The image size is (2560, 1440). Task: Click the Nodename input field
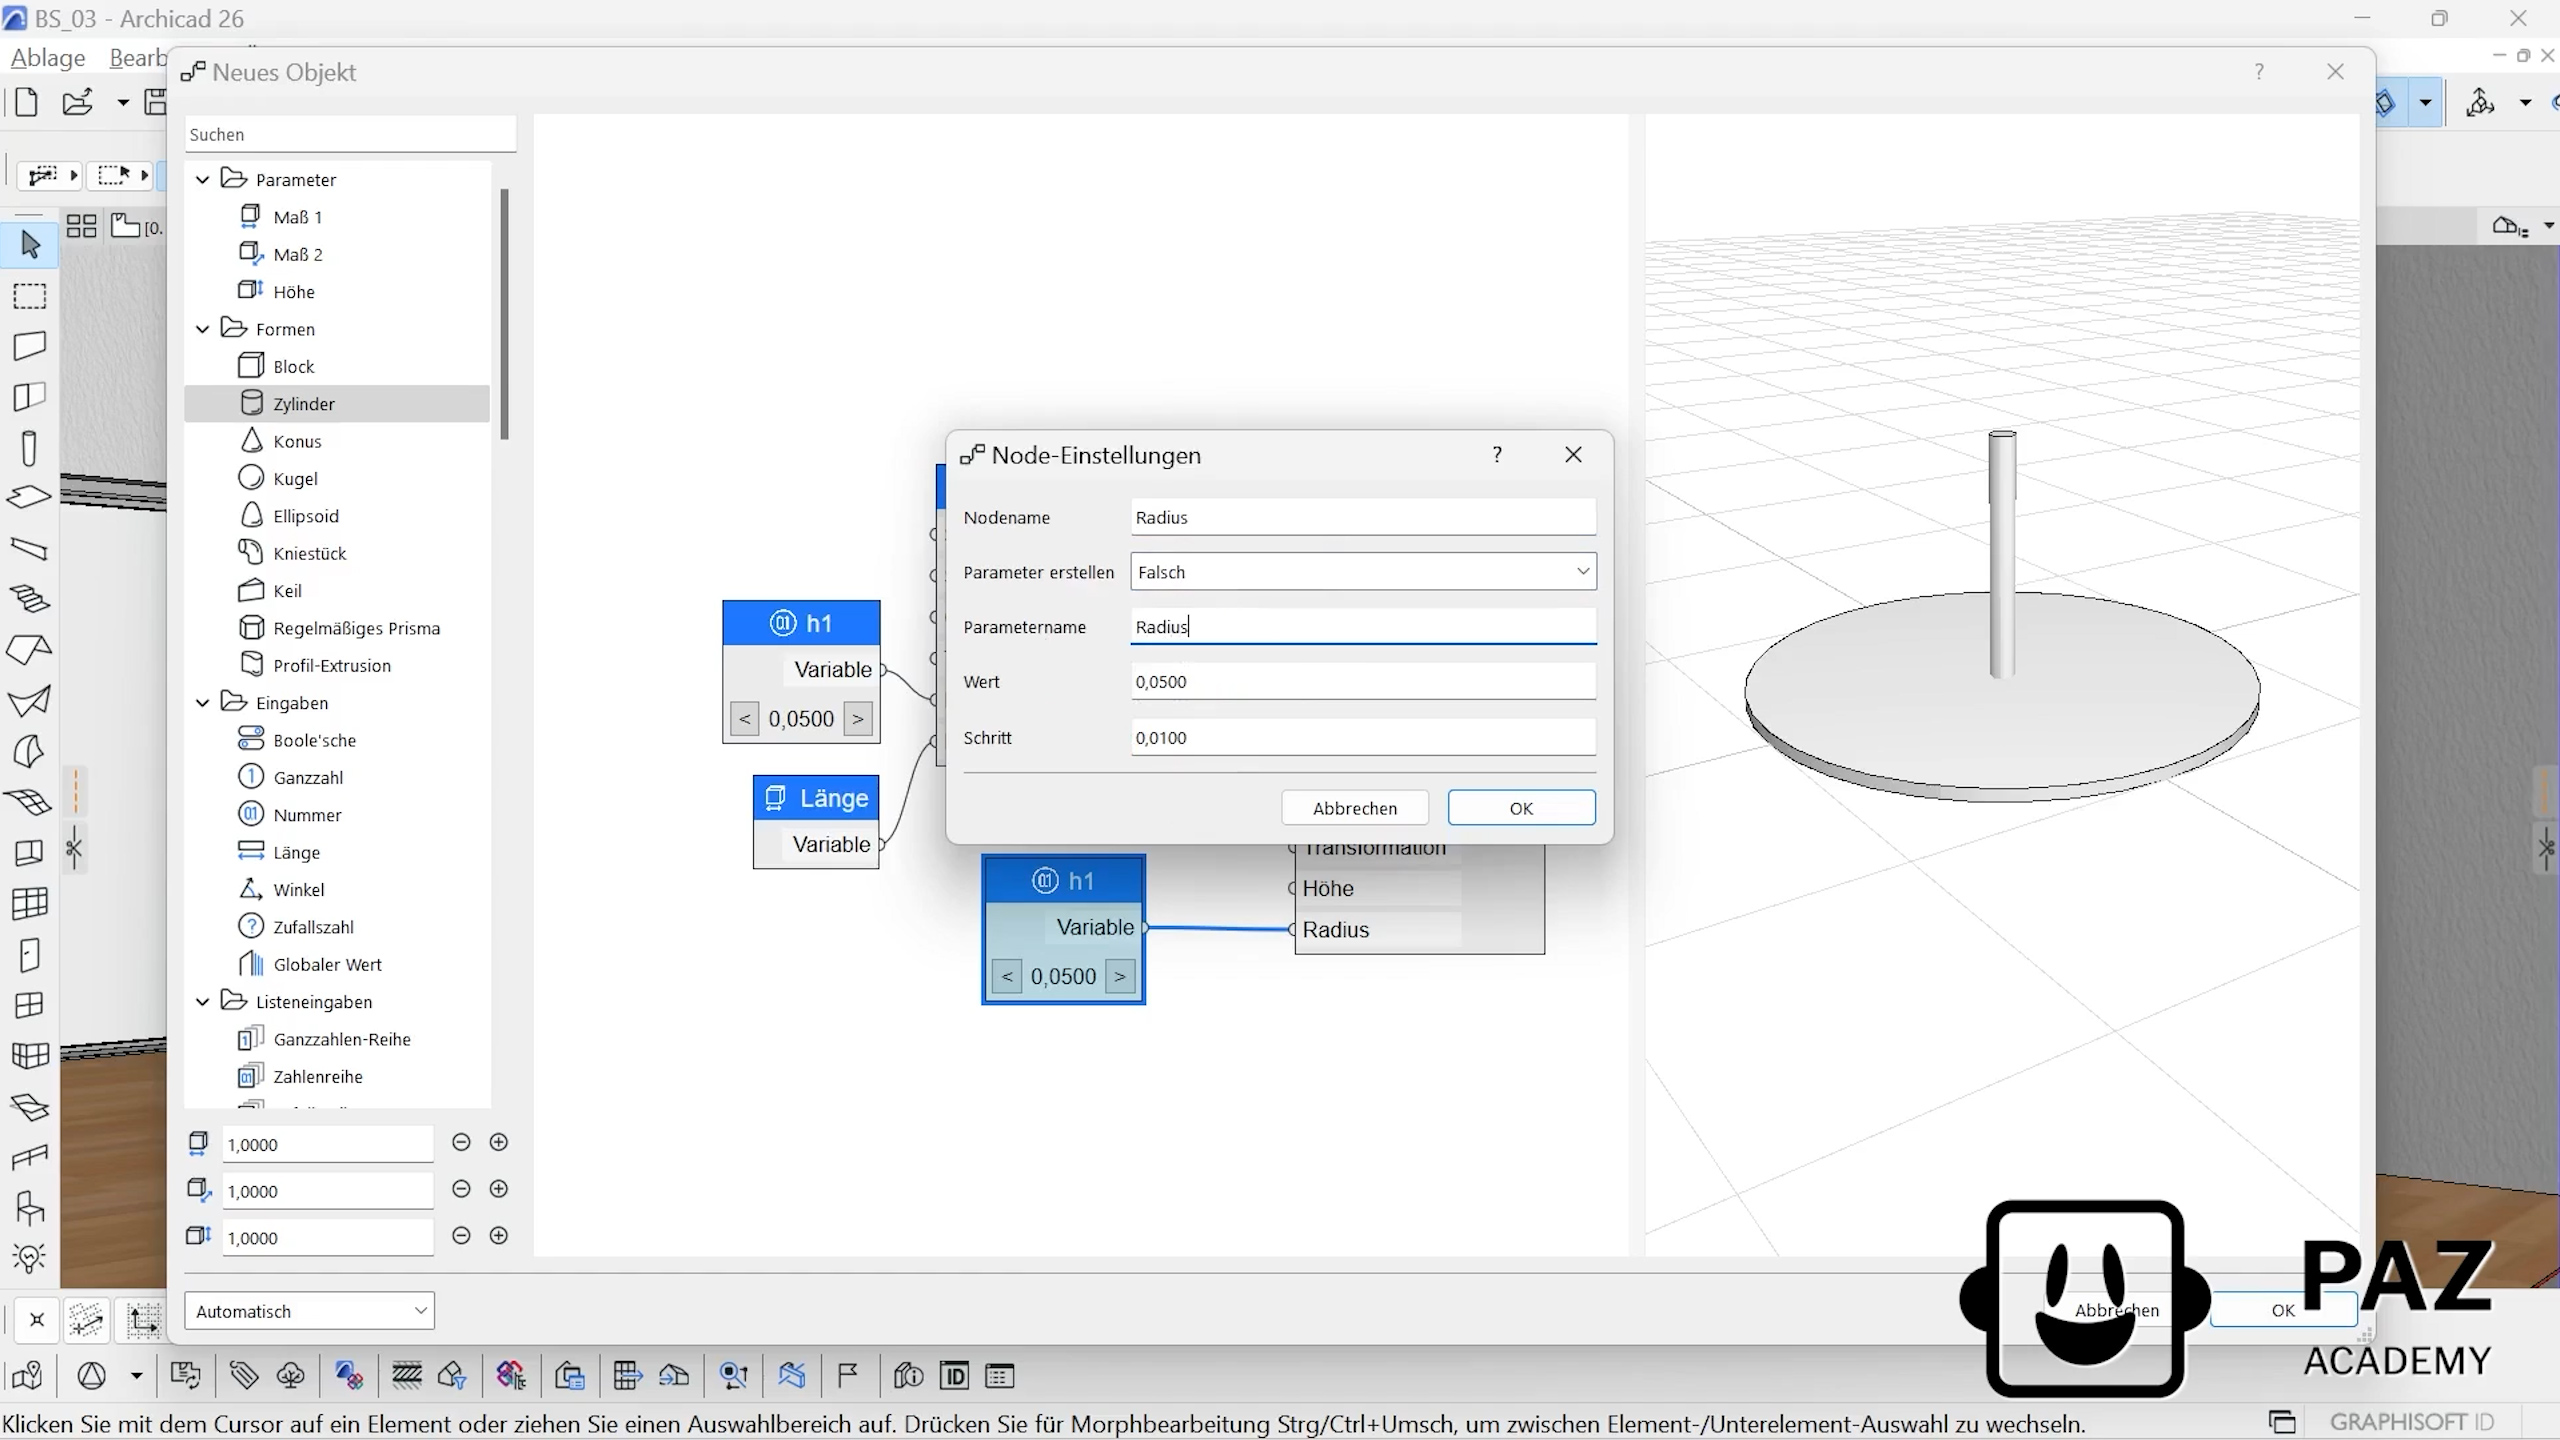[x=1363, y=517]
